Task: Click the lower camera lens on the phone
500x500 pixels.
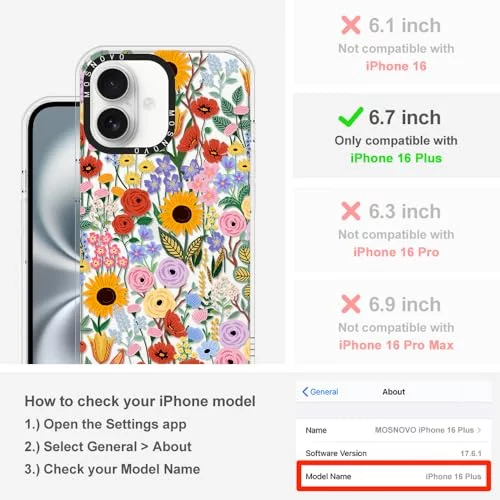Action: click(x=112, y=123)
